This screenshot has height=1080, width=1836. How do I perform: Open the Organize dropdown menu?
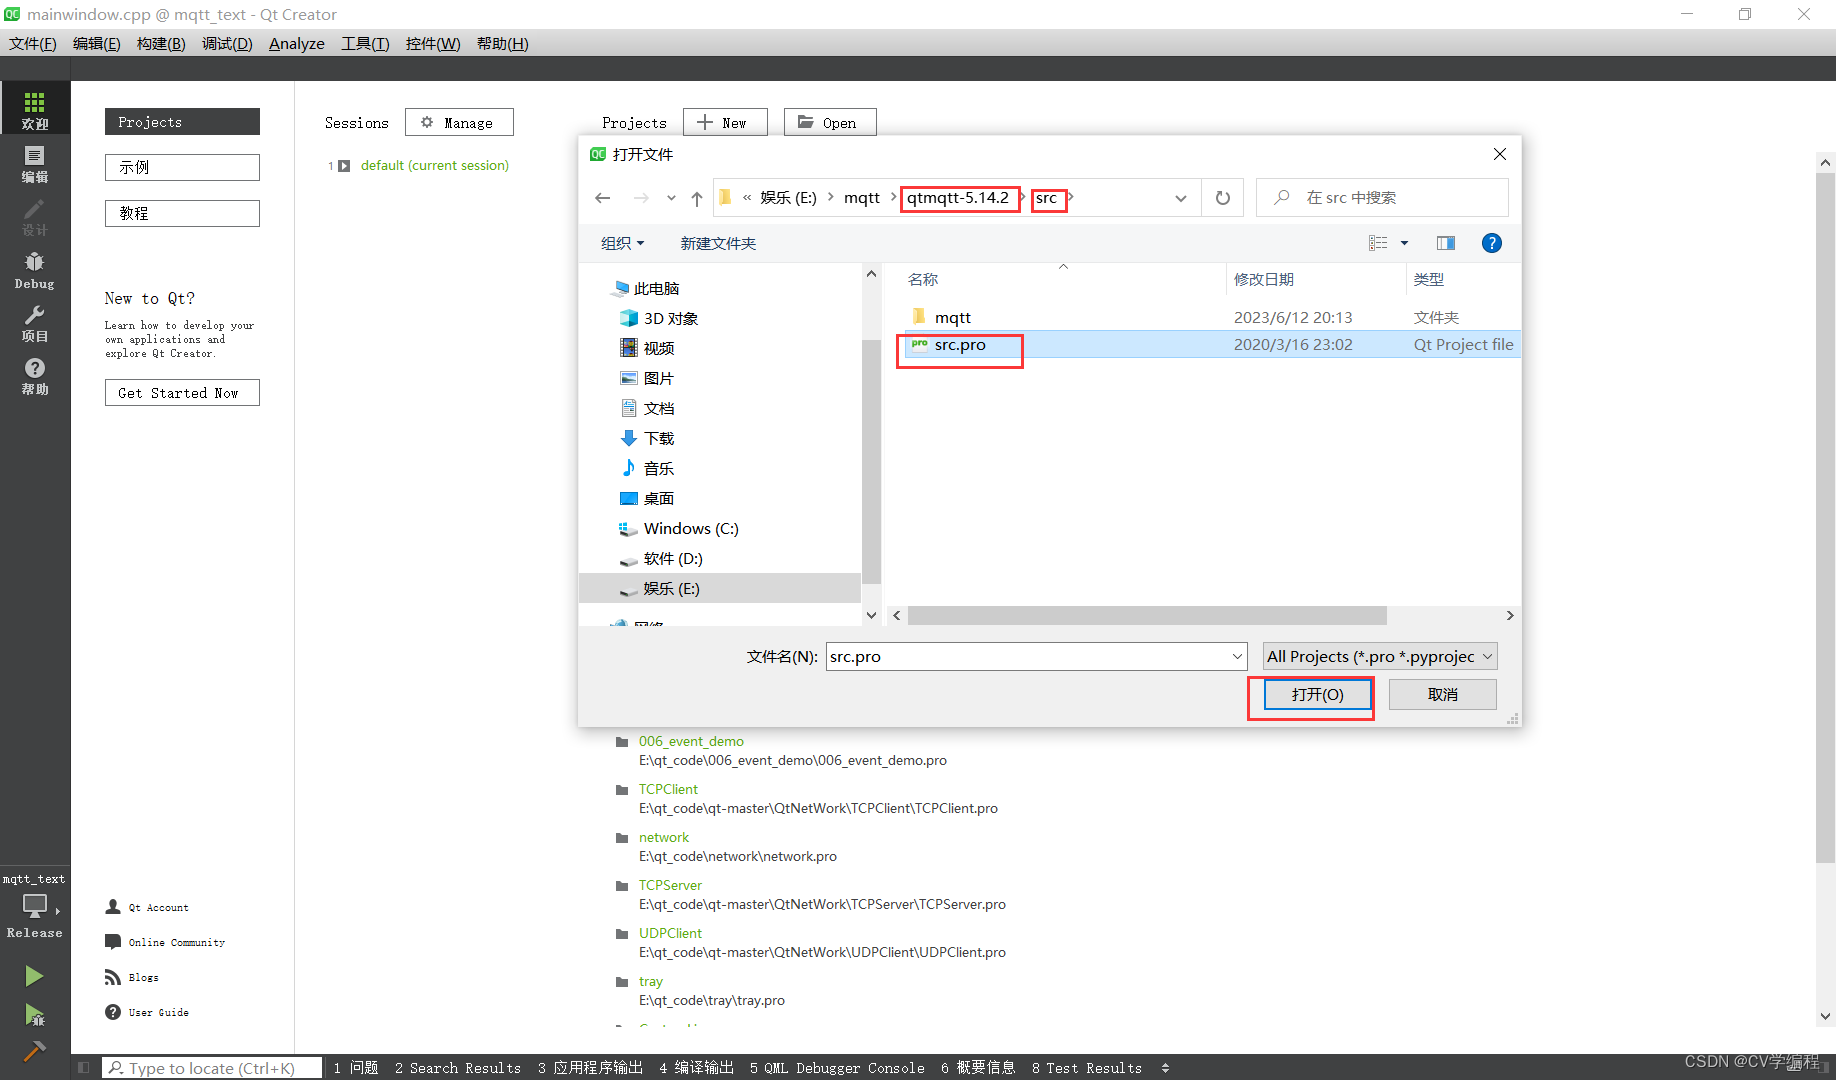click(x=622, y=243)
